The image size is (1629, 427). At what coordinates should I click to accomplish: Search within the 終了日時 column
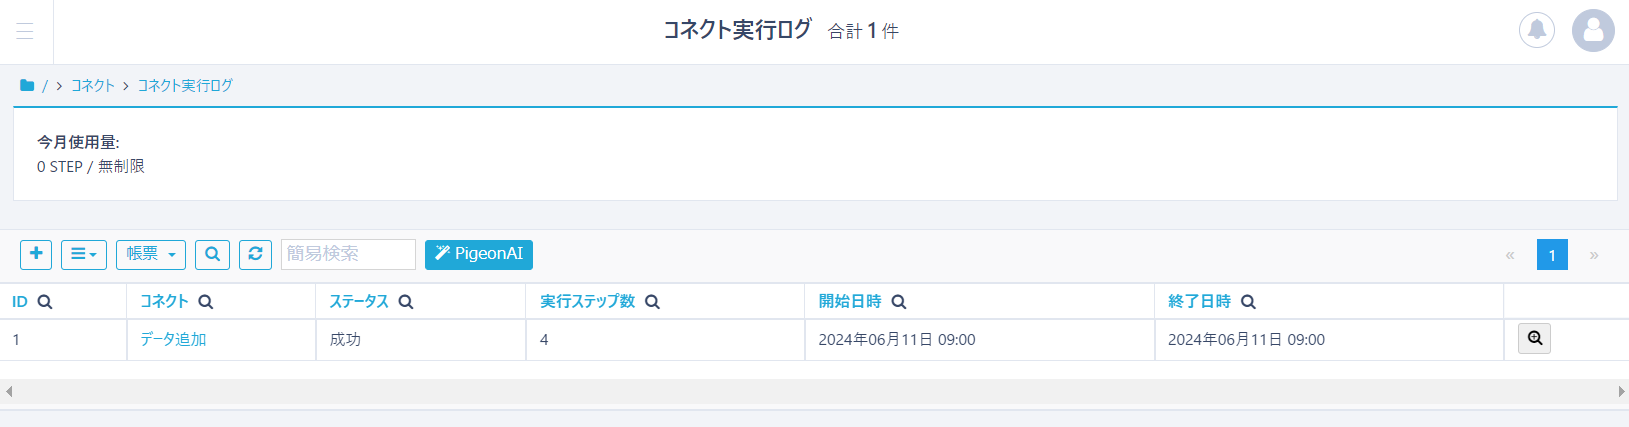(x=1248, y=302)
